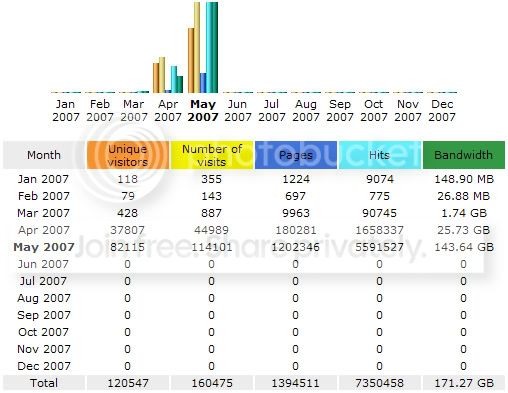Click the Jun 2007 chart label
The width and height of the screenshot is (508, 393).
click(x=237, y=111)
